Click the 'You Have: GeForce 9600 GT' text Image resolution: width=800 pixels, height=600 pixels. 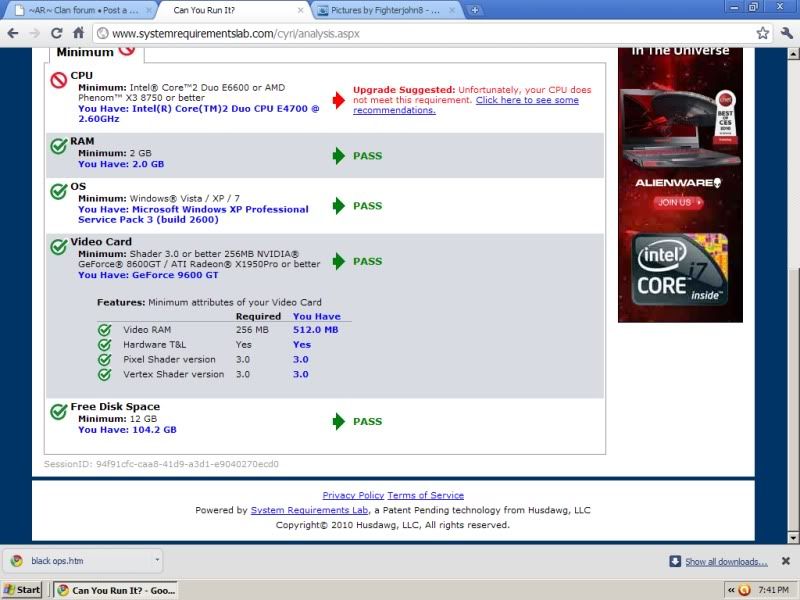[x=148, y=275]
